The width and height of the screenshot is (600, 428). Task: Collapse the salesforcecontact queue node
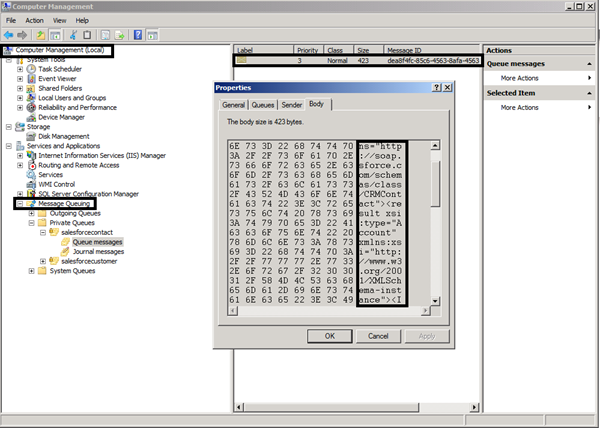coord(43,233)
